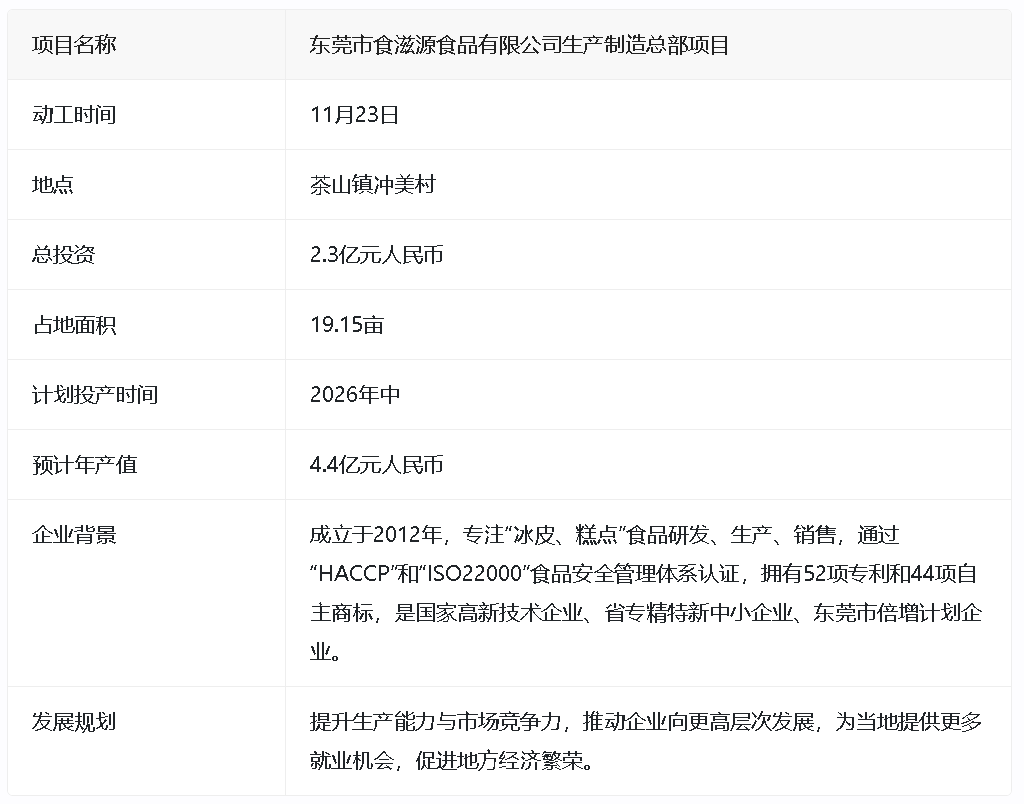The width and height of the screenshot is (1024, 804).
Task: Click the 项目名称 header cell
Action: (74, 45)
